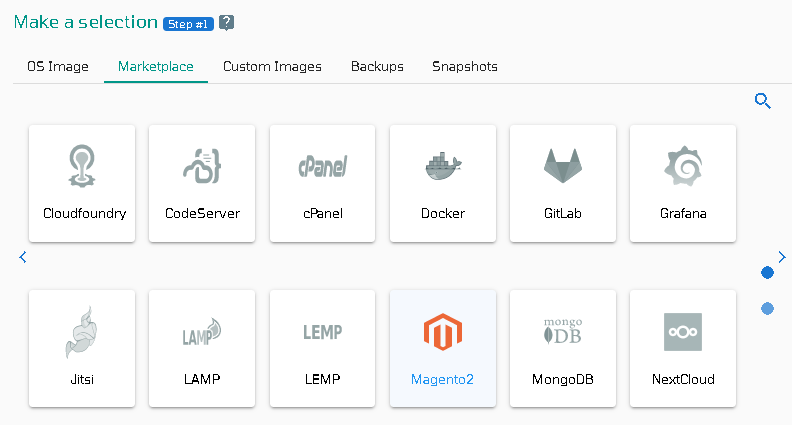Show next apps with right chevron
792x425 pixels.
click(x=782, y=257)
